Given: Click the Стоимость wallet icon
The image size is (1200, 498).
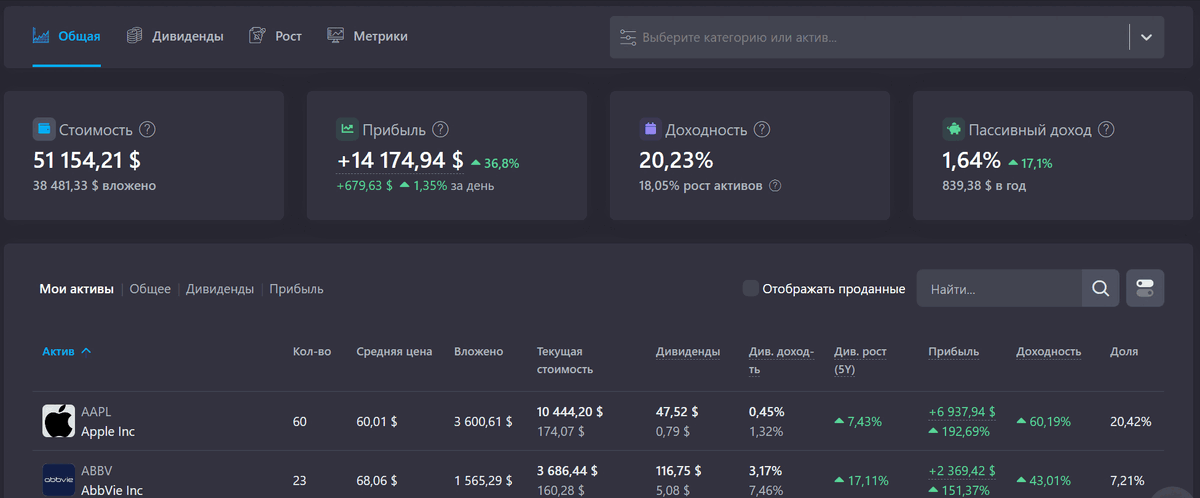Looking at the screenshot, I should (x=43, y=129).
